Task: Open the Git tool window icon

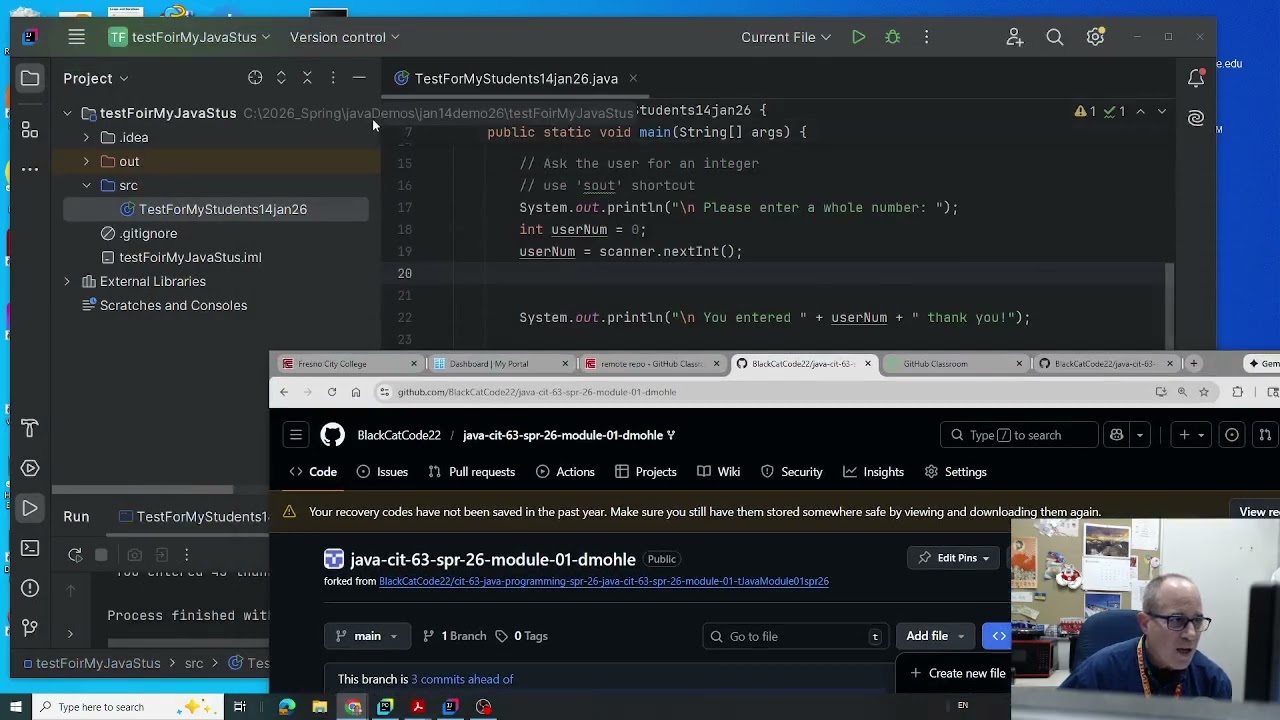Action: (x=30, y=627)
